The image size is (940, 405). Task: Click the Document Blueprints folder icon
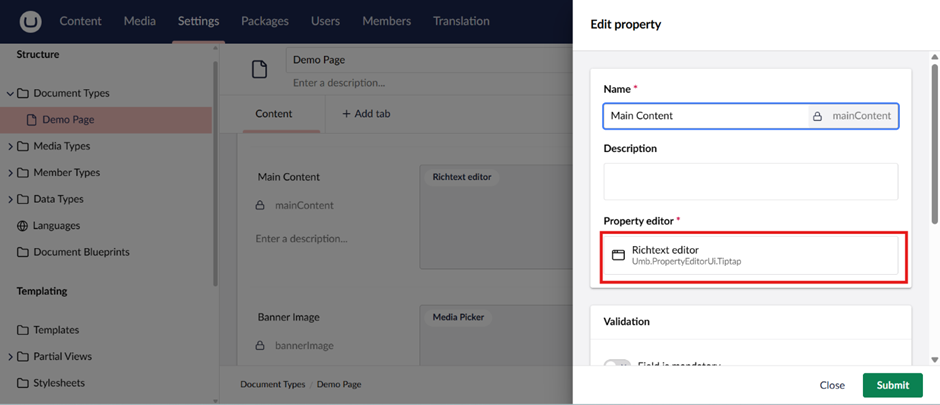click(x=23, y=252)
